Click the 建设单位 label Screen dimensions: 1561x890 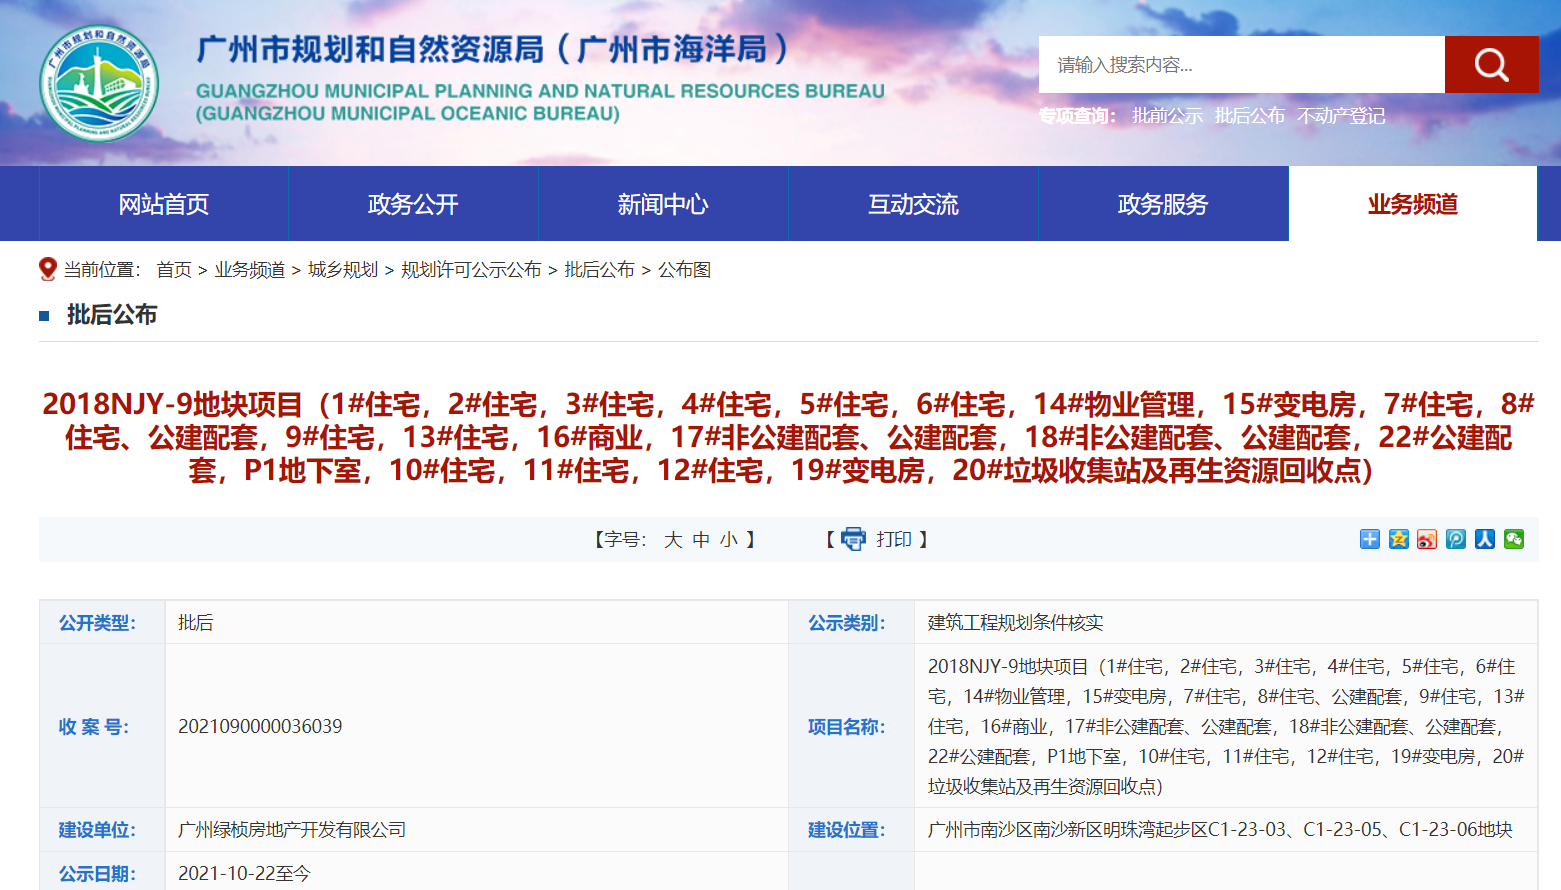click(97, 830)
